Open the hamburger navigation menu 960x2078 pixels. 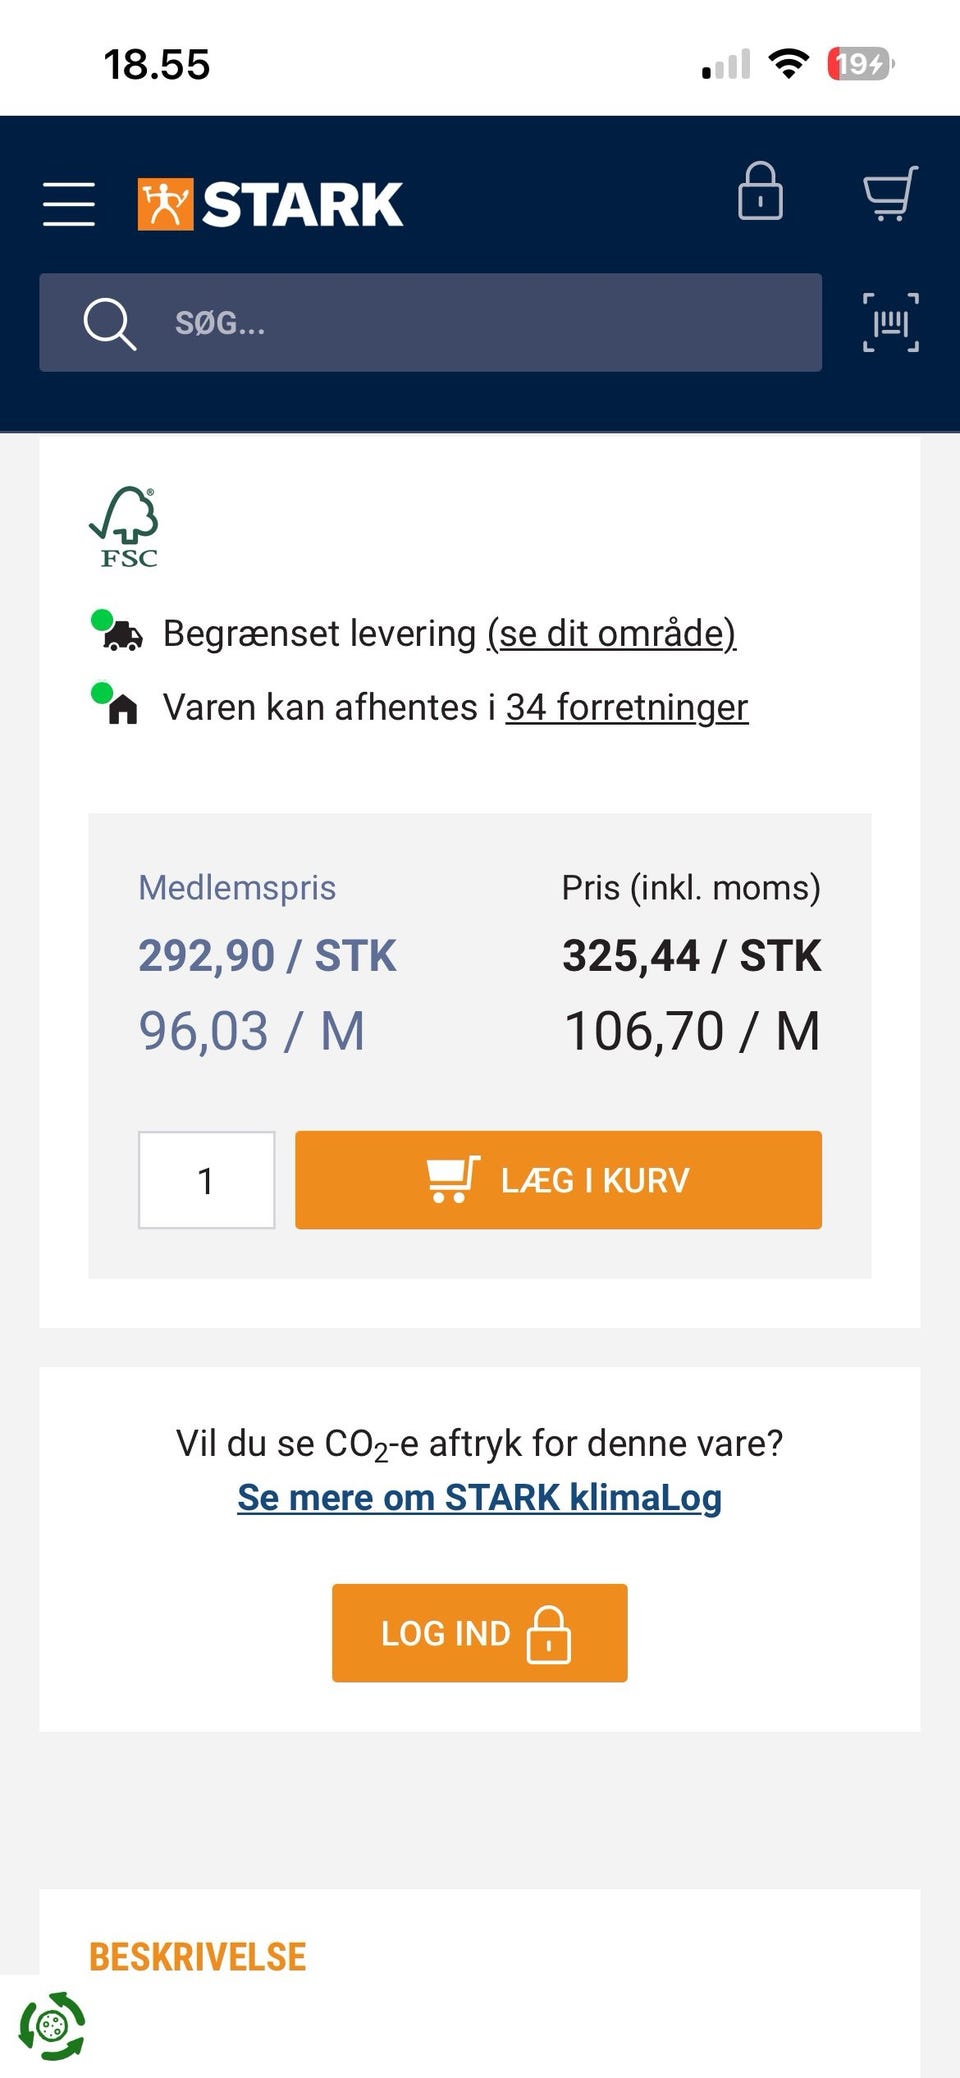pyautogui.click(x=69, y=204)
